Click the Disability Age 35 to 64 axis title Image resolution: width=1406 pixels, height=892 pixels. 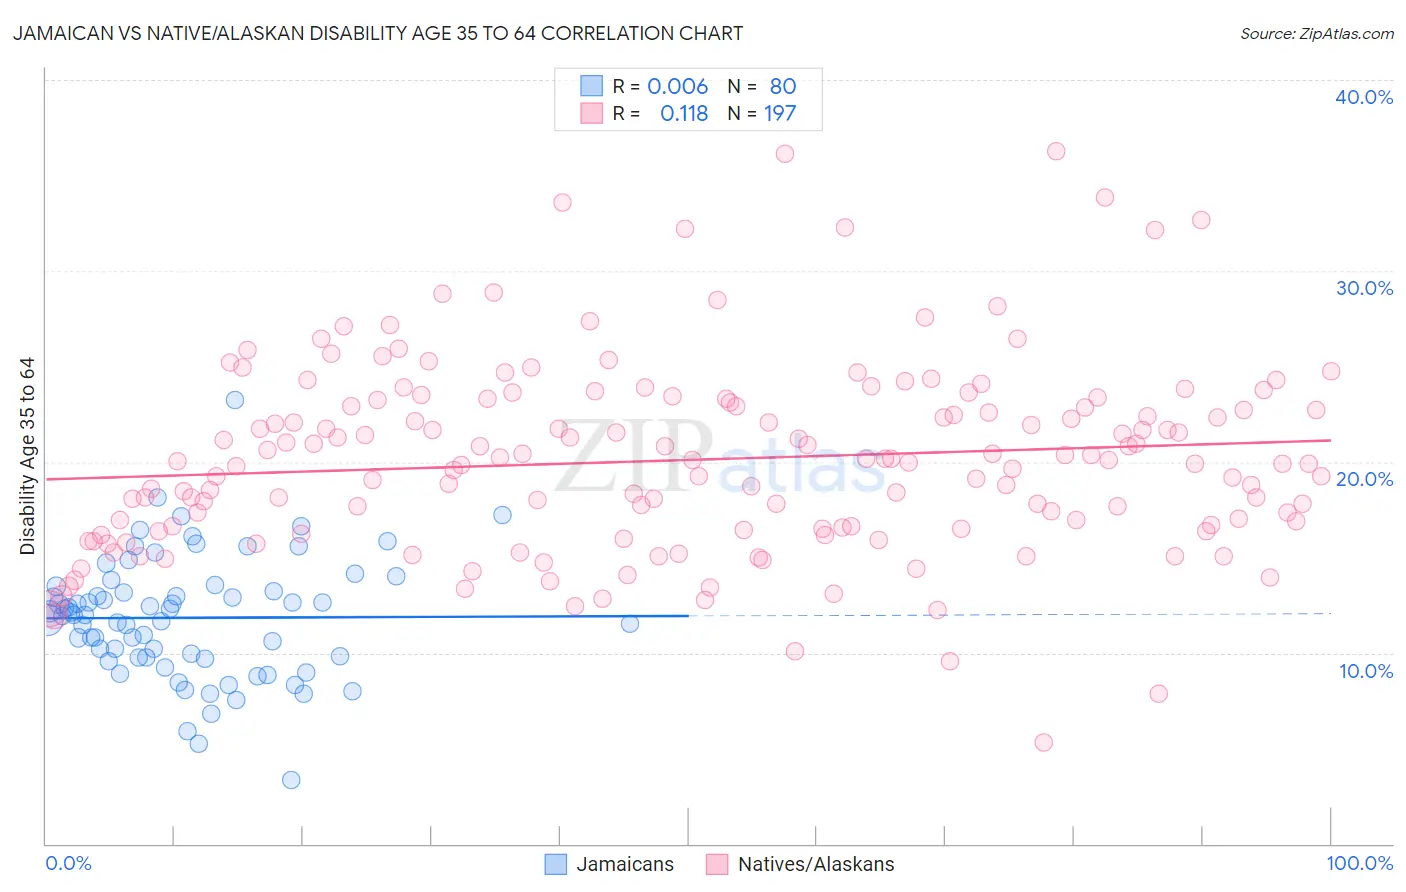pos(27,456)
